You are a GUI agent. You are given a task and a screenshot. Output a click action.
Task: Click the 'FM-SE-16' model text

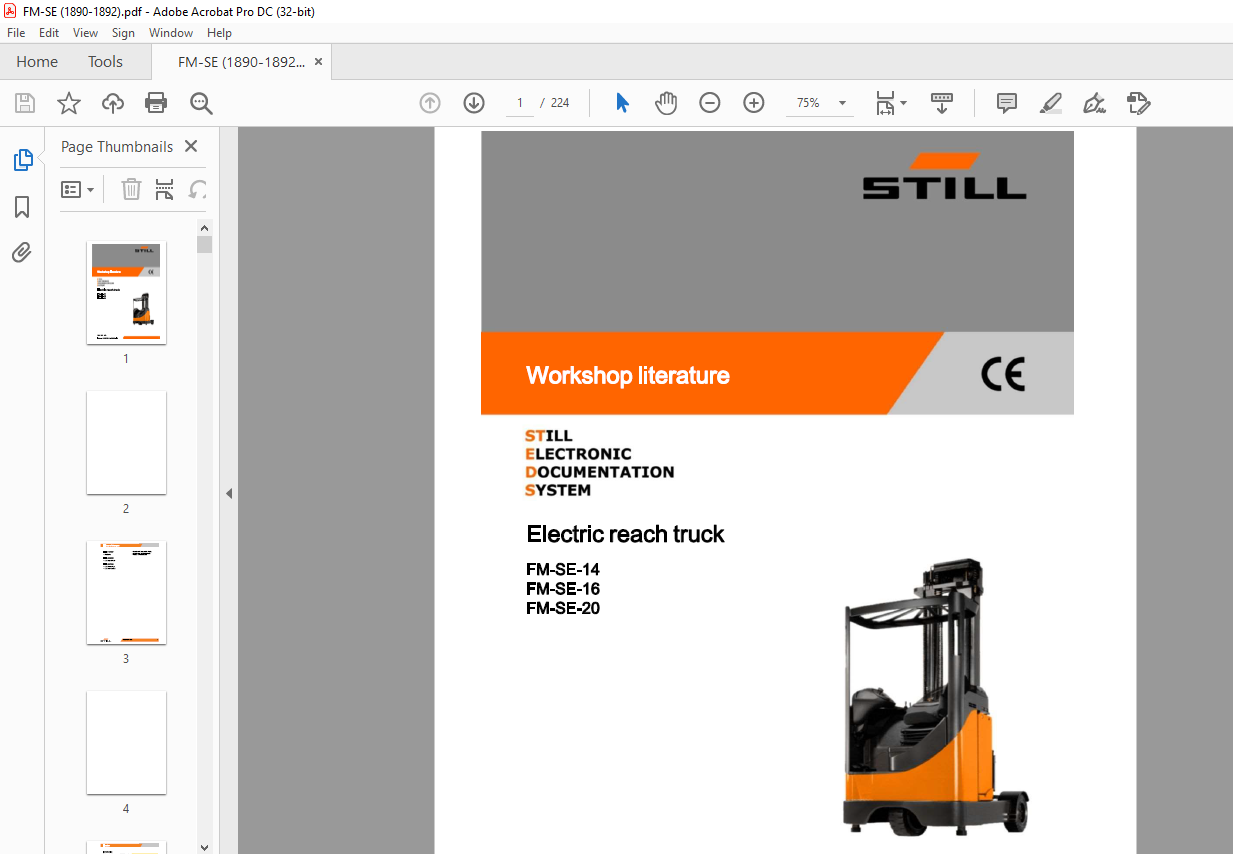tap(563, 589)
